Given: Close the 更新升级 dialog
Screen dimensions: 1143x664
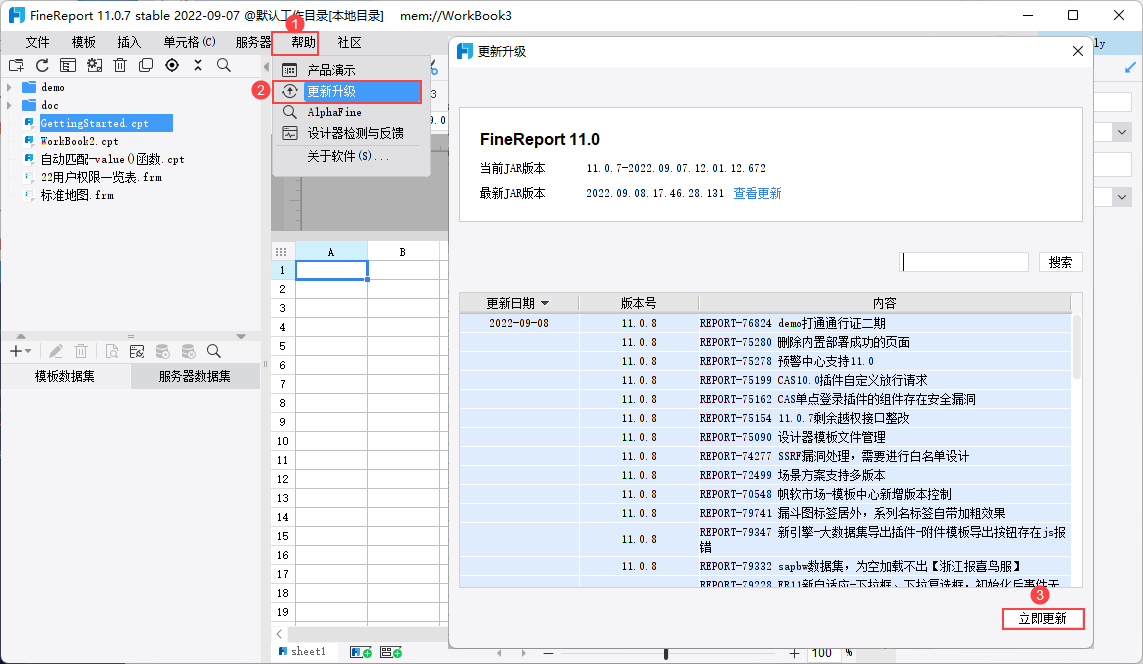Looking at the screenshot, I should click(1077, 51).
